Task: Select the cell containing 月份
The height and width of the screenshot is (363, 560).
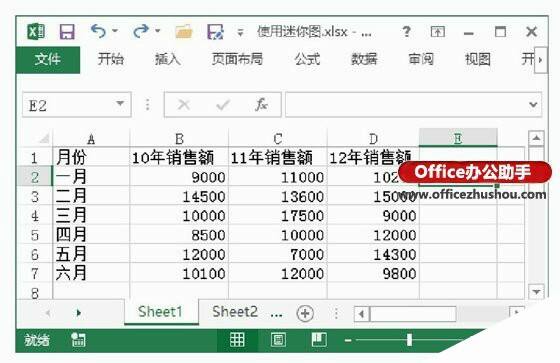Action: tap(91, 158)
